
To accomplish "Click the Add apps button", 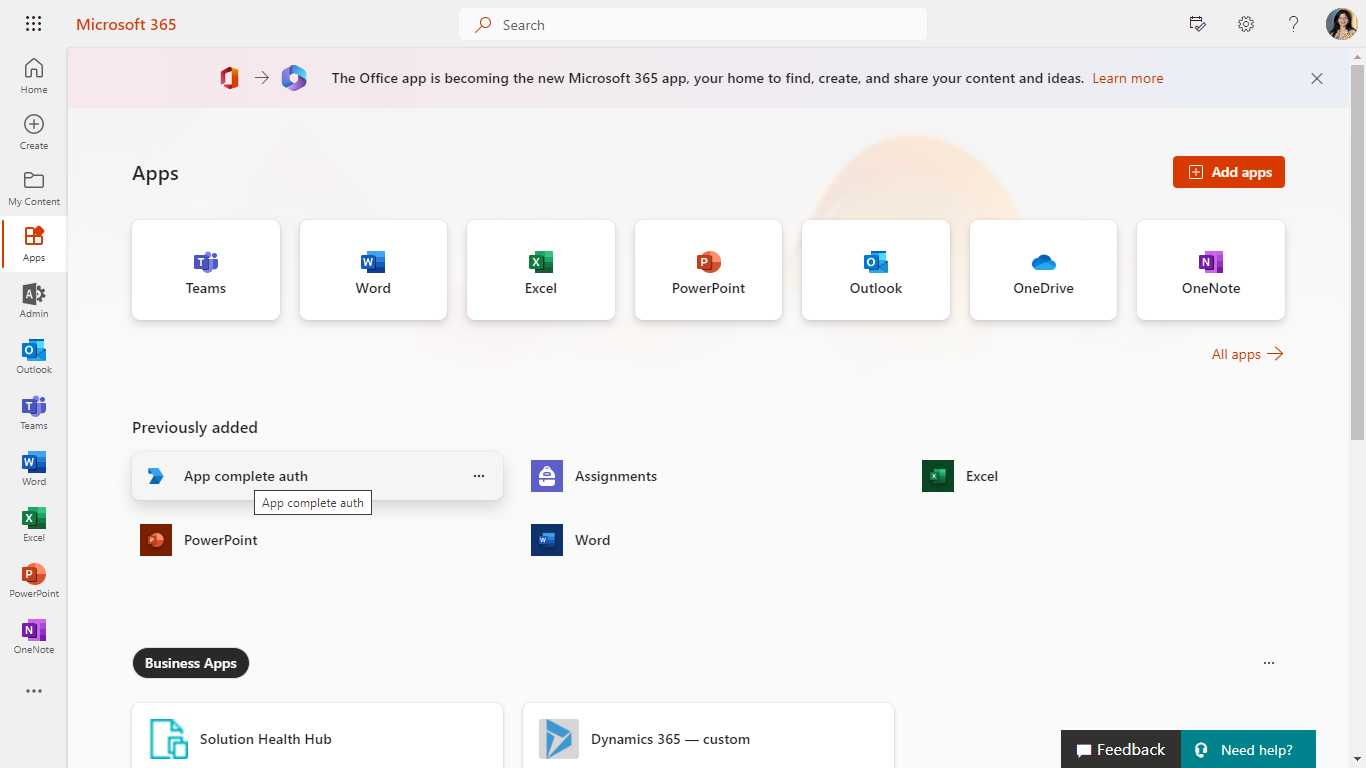I will pos(1229,172).
